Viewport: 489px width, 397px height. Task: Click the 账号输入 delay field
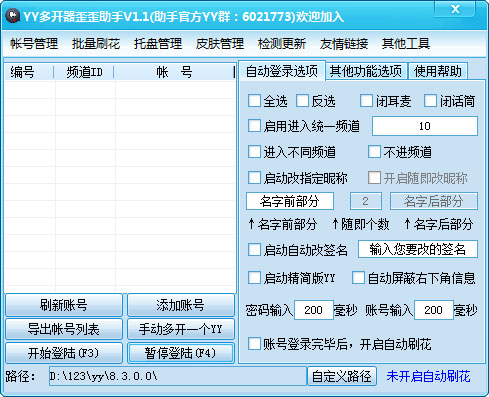434,310
